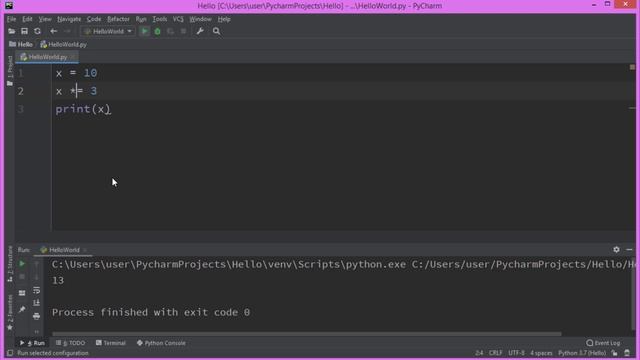The width and height of the screenshot is (640, 360).
Task: Click the Back navigation arrow
Action: coord(53,31)
